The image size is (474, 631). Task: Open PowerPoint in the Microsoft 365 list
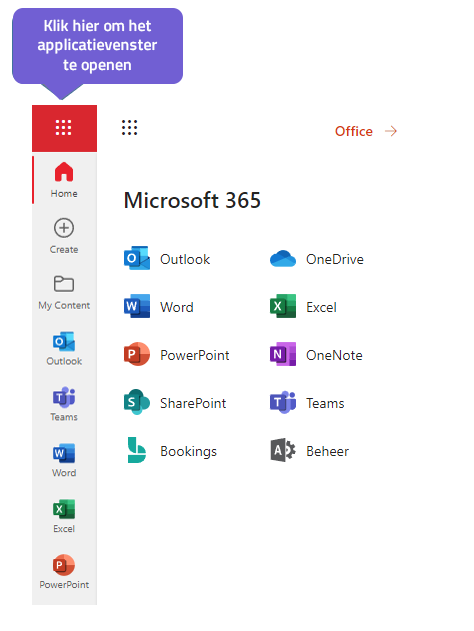tap(177, 354)
